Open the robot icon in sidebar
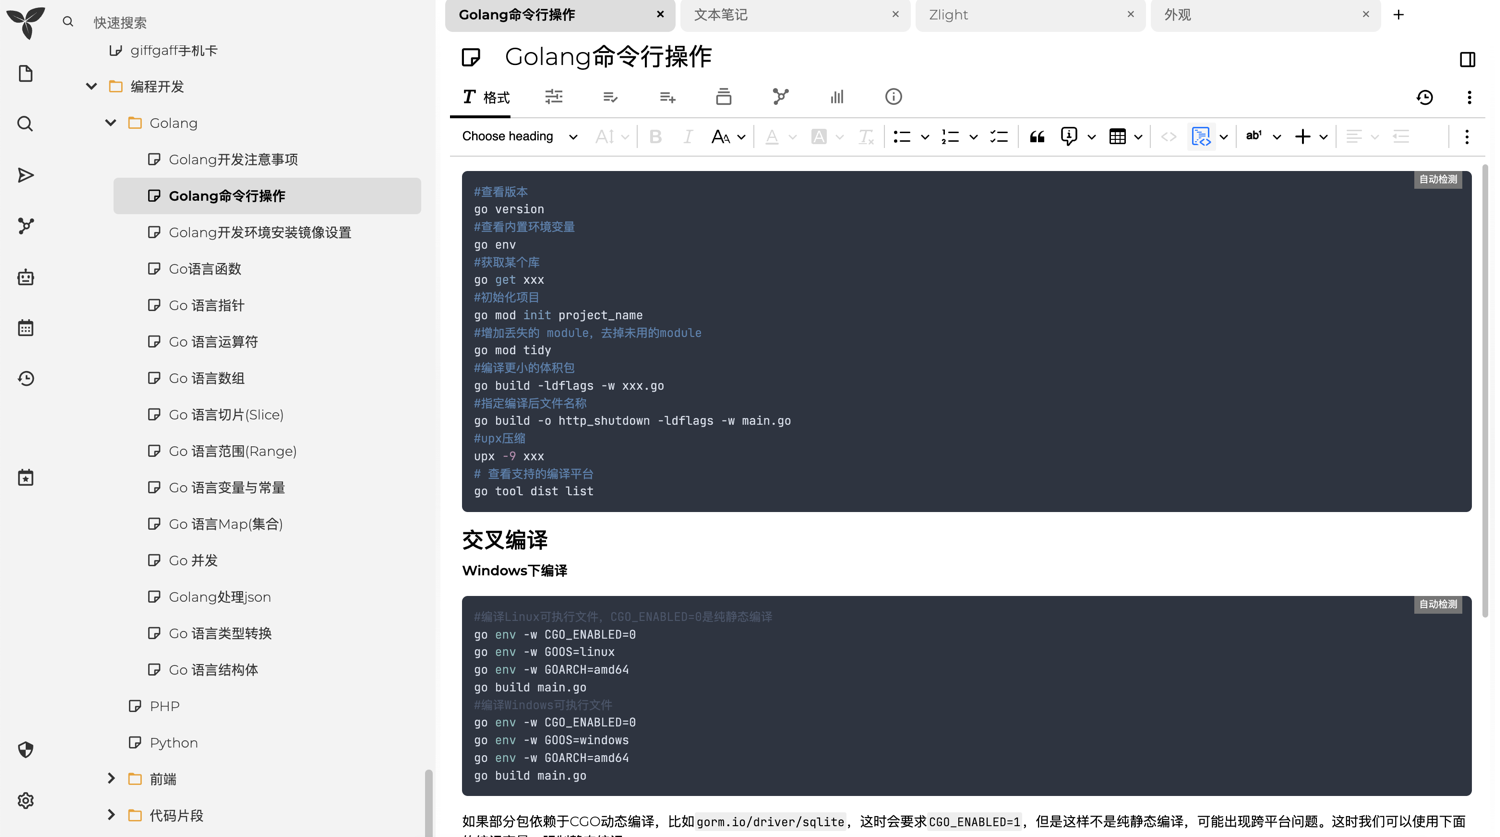Viewport: 1500px width, 837px height. [x=26, y=277]
